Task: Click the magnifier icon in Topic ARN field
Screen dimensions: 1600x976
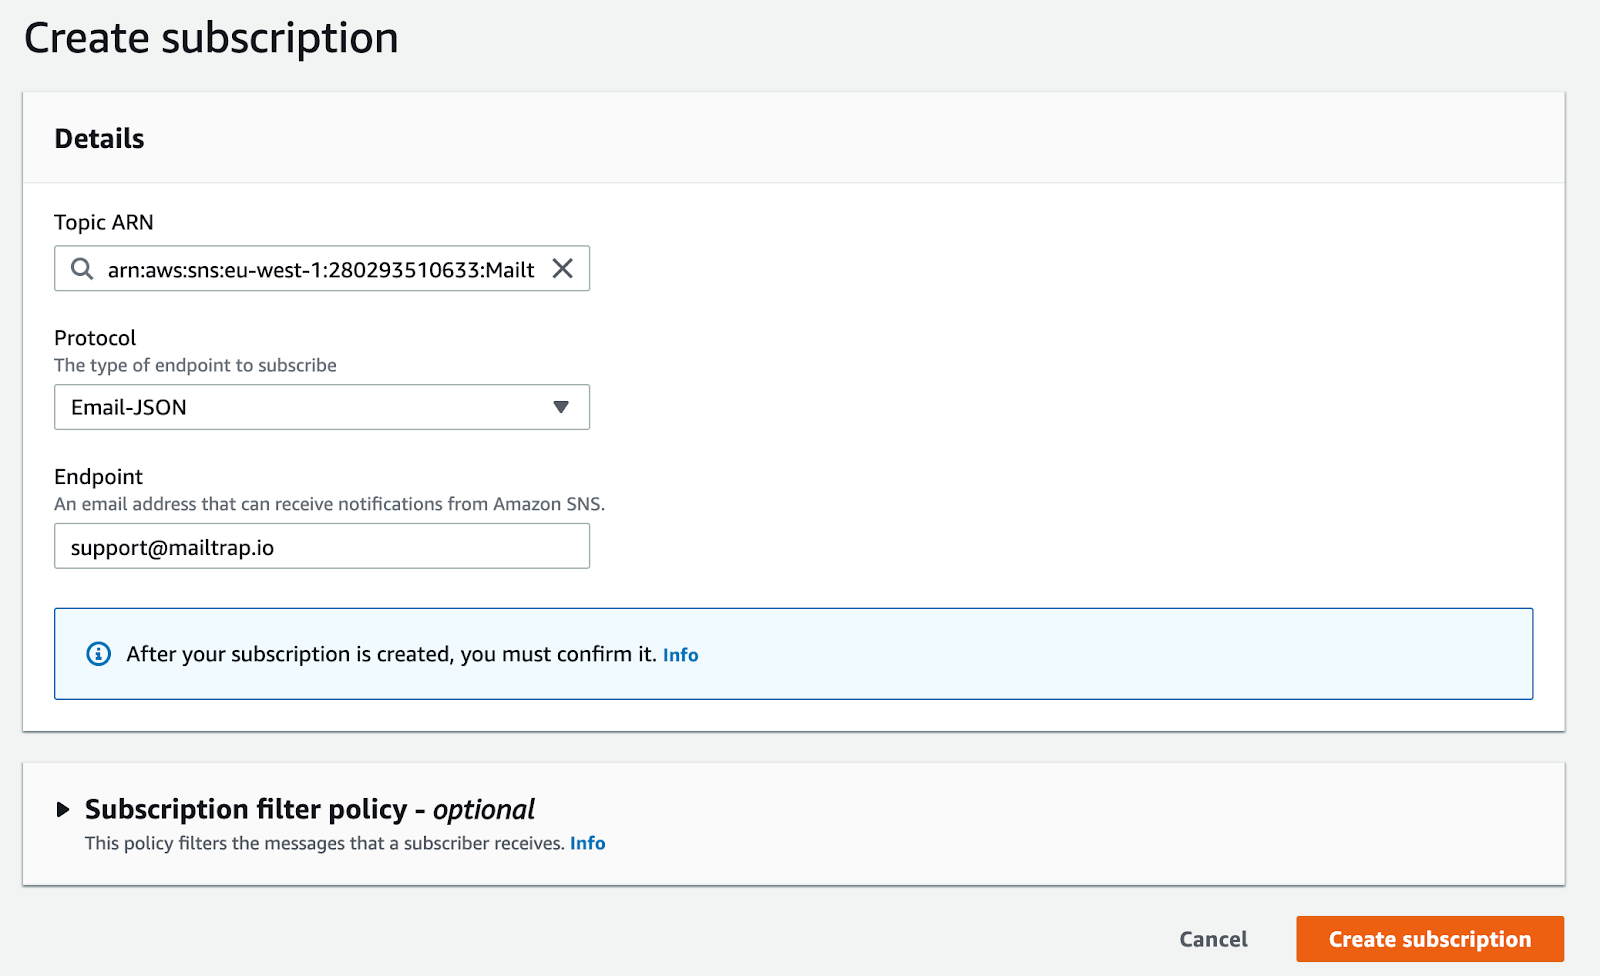Action: click(x=82, y=269)
